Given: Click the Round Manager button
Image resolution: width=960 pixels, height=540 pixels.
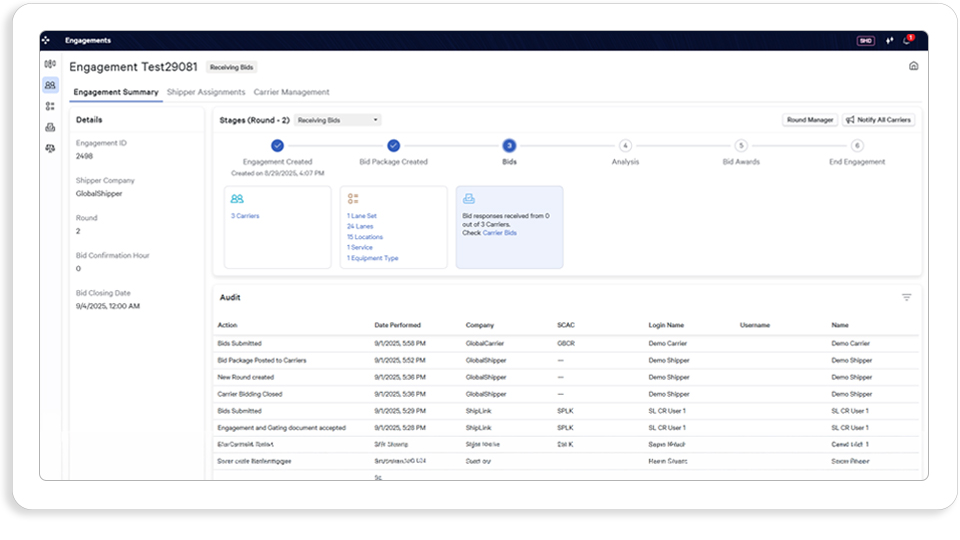Looking at the screenshot, I should click(810, 120).
